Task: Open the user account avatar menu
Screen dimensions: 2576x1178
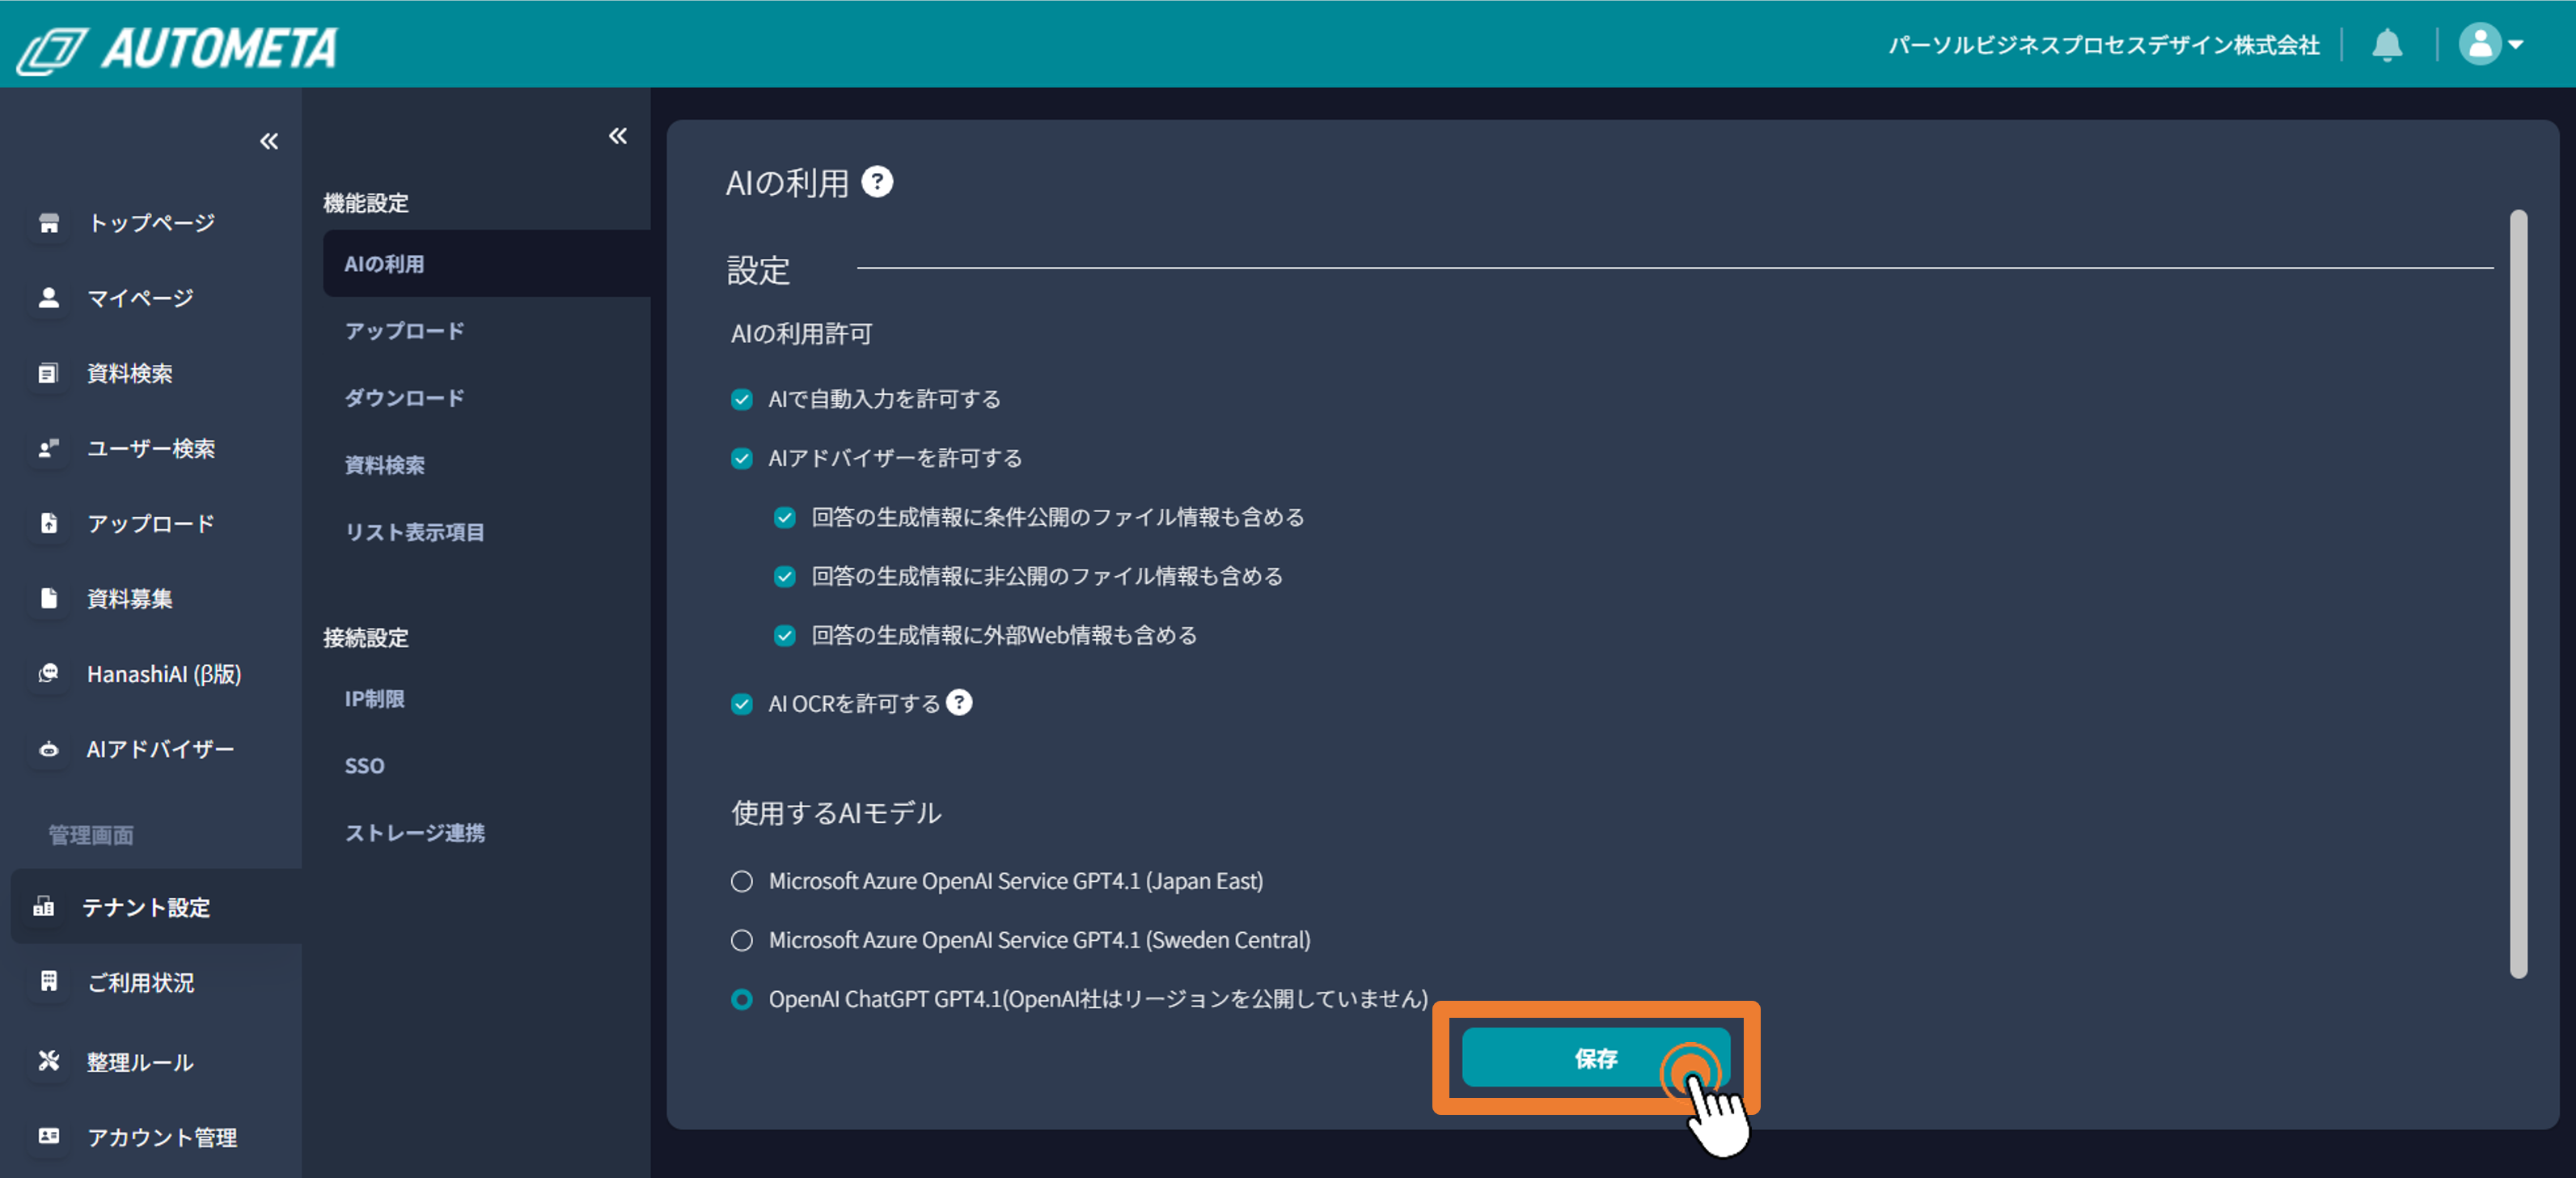Action: click(2491, 44)
